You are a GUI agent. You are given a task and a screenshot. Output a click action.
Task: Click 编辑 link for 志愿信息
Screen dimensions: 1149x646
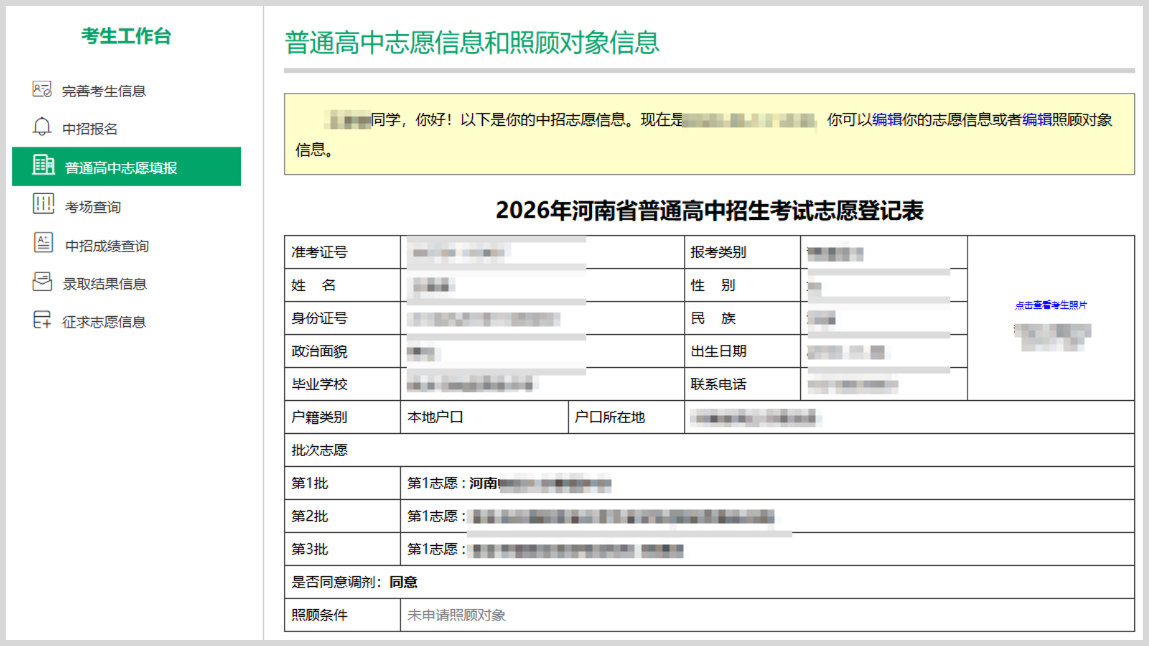tap(887, 119)
